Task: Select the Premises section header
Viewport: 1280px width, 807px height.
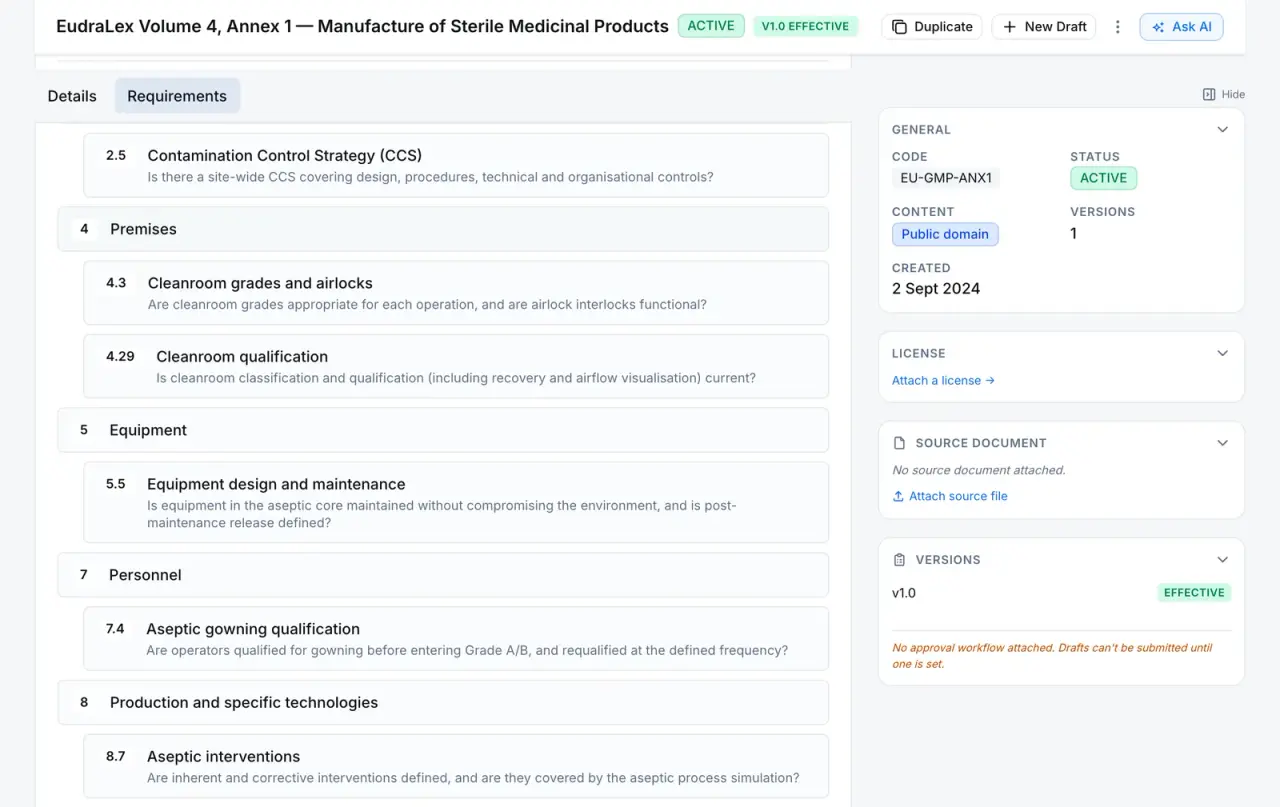Action: pos(443,229)
